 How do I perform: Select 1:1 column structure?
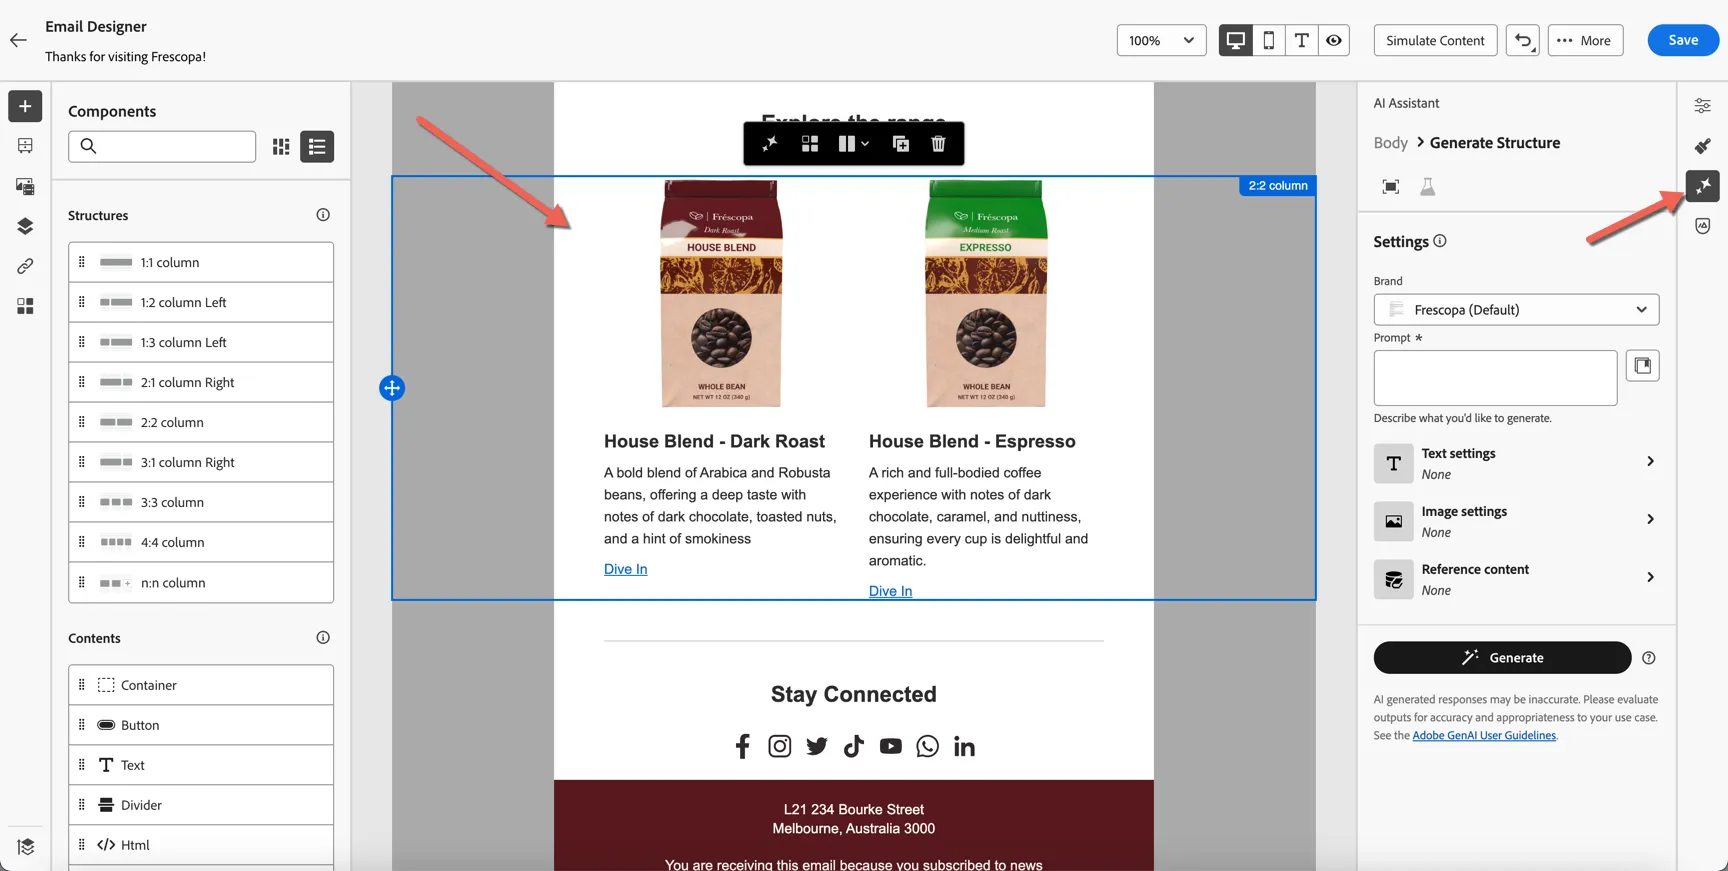point(201,262)
